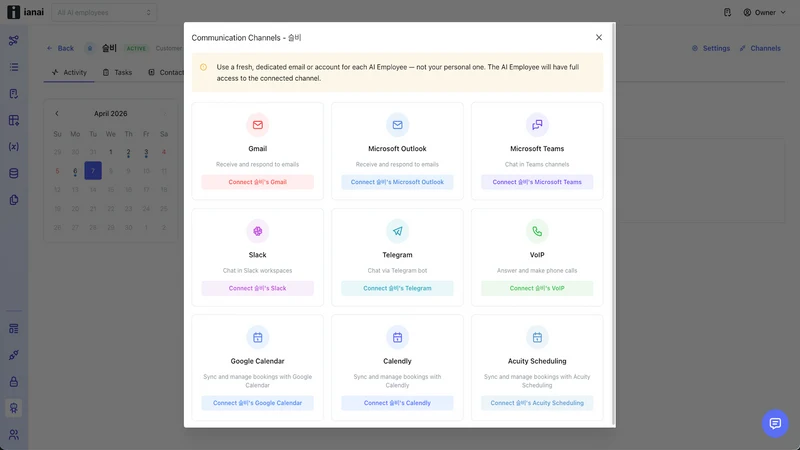Open the list icon in sidebar
This screenshot has height=450, width=800.
[14, 67]
